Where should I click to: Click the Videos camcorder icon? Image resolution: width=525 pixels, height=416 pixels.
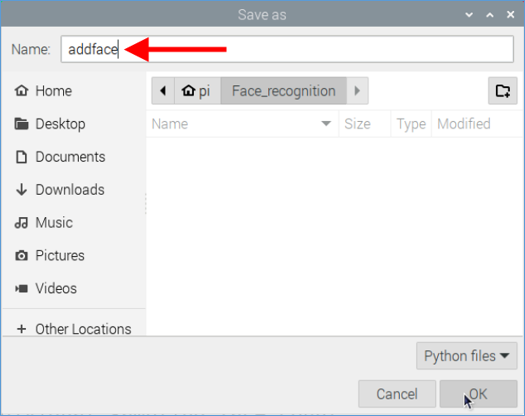[x=21, y=288]
